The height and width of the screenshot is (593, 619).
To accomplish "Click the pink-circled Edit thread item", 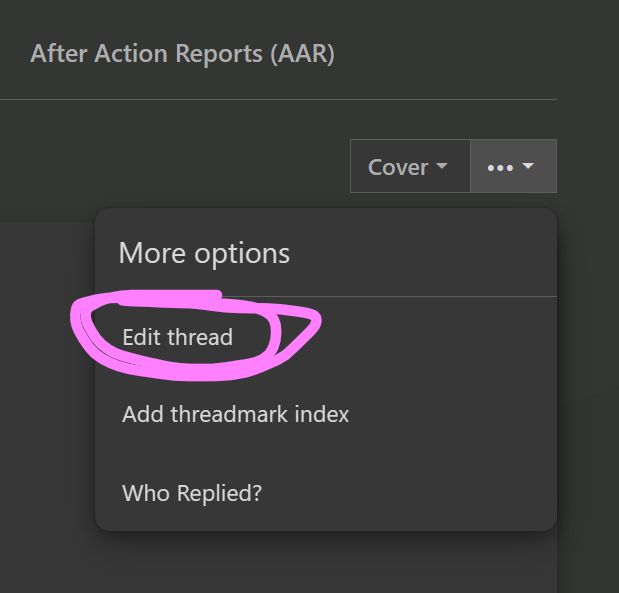I will pyautogui.click(x=177, y=337).
